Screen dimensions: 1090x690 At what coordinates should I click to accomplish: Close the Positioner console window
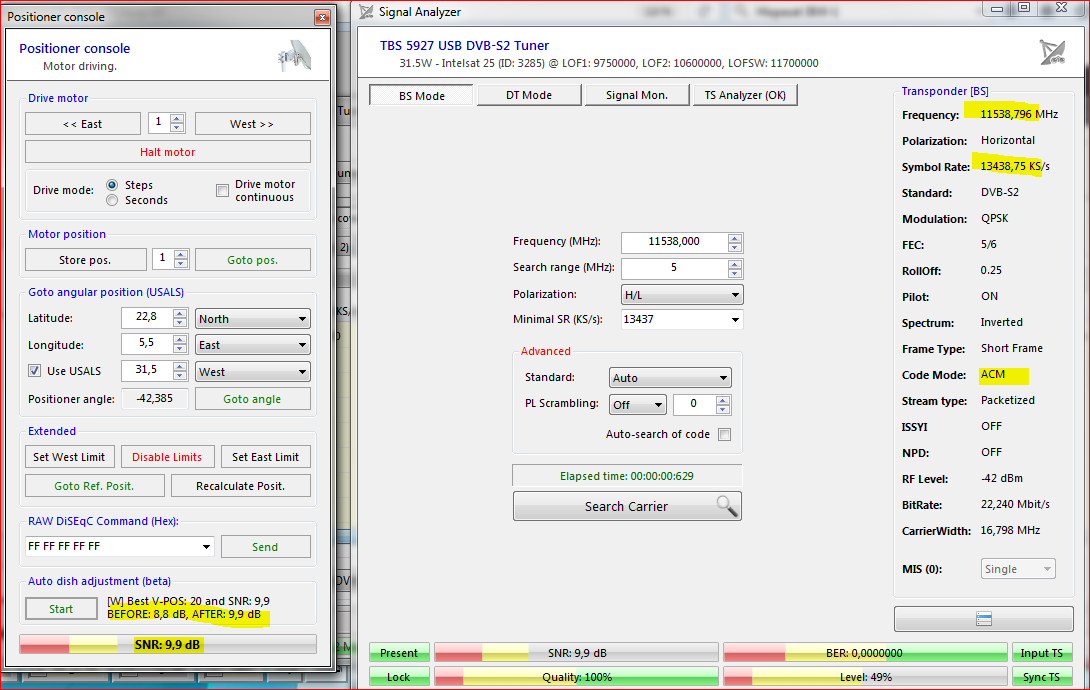pos(321,17)
